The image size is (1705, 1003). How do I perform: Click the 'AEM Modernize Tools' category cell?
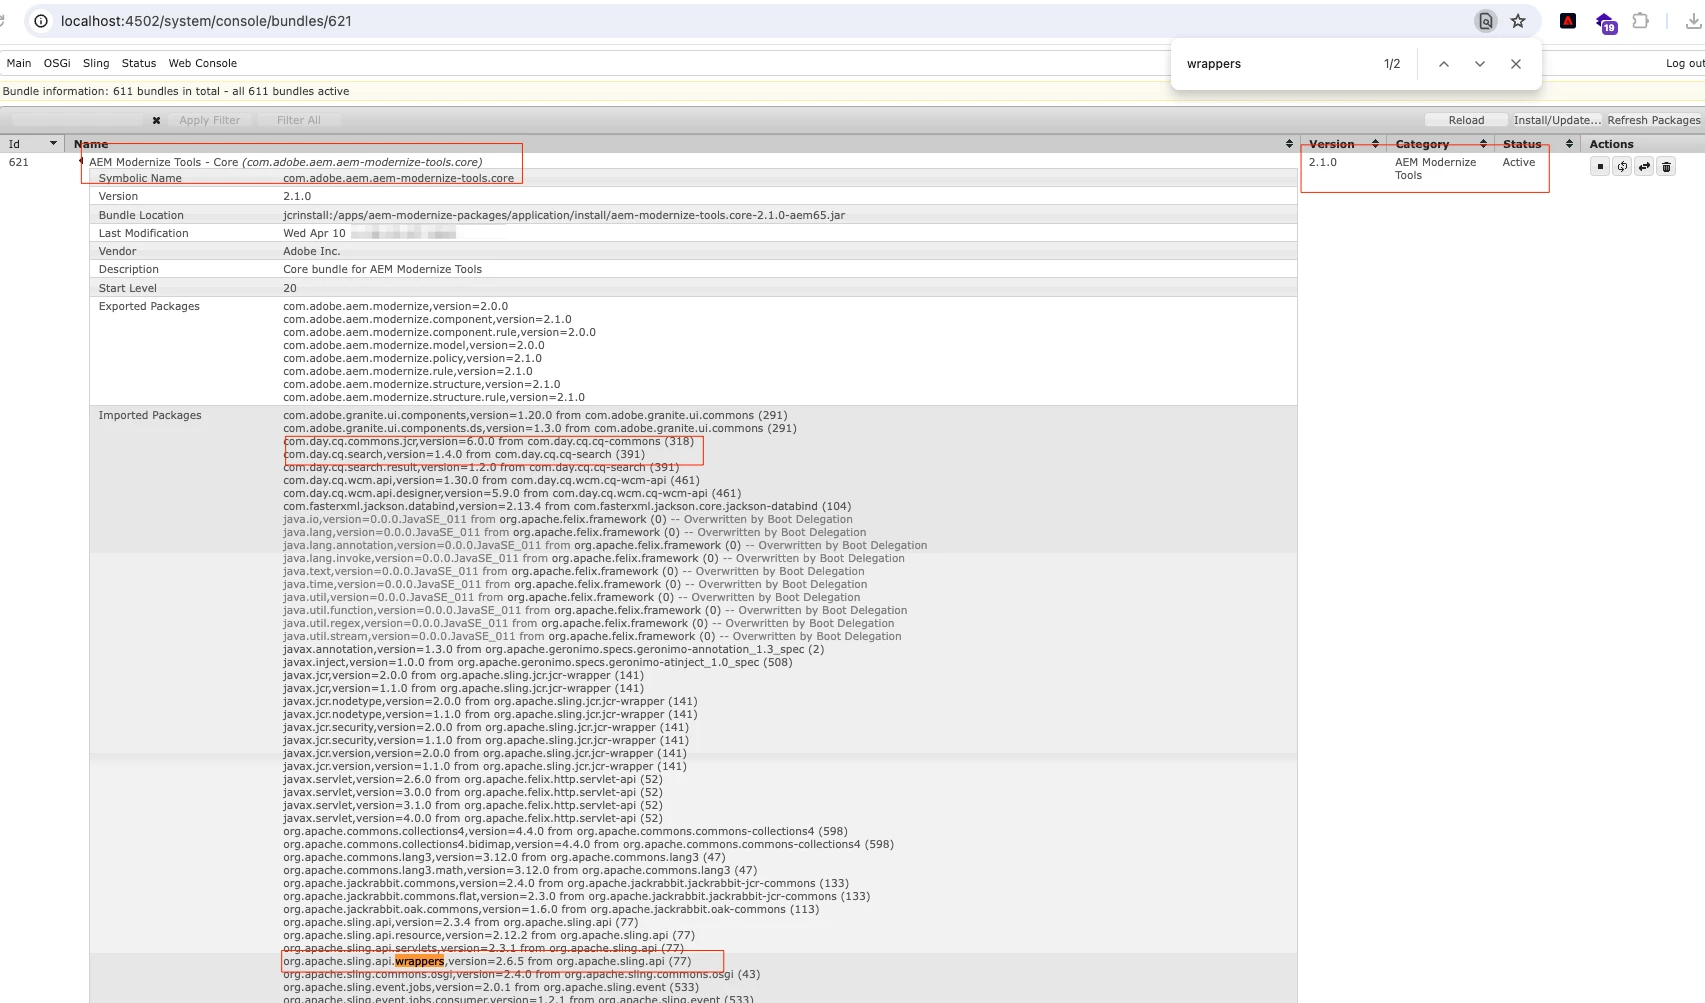1435,168
